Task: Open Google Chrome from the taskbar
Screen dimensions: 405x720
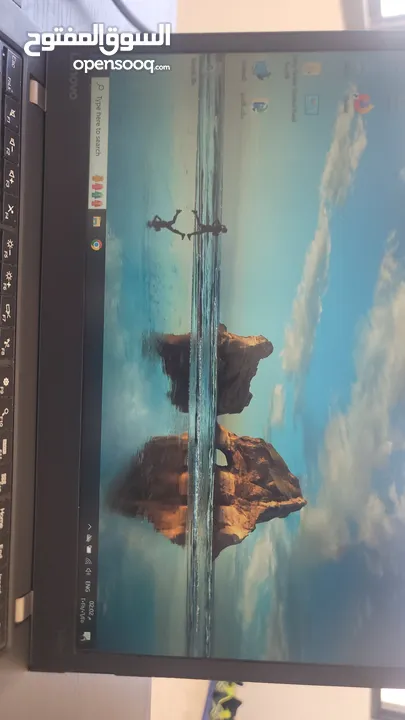Action: [96, 244]
